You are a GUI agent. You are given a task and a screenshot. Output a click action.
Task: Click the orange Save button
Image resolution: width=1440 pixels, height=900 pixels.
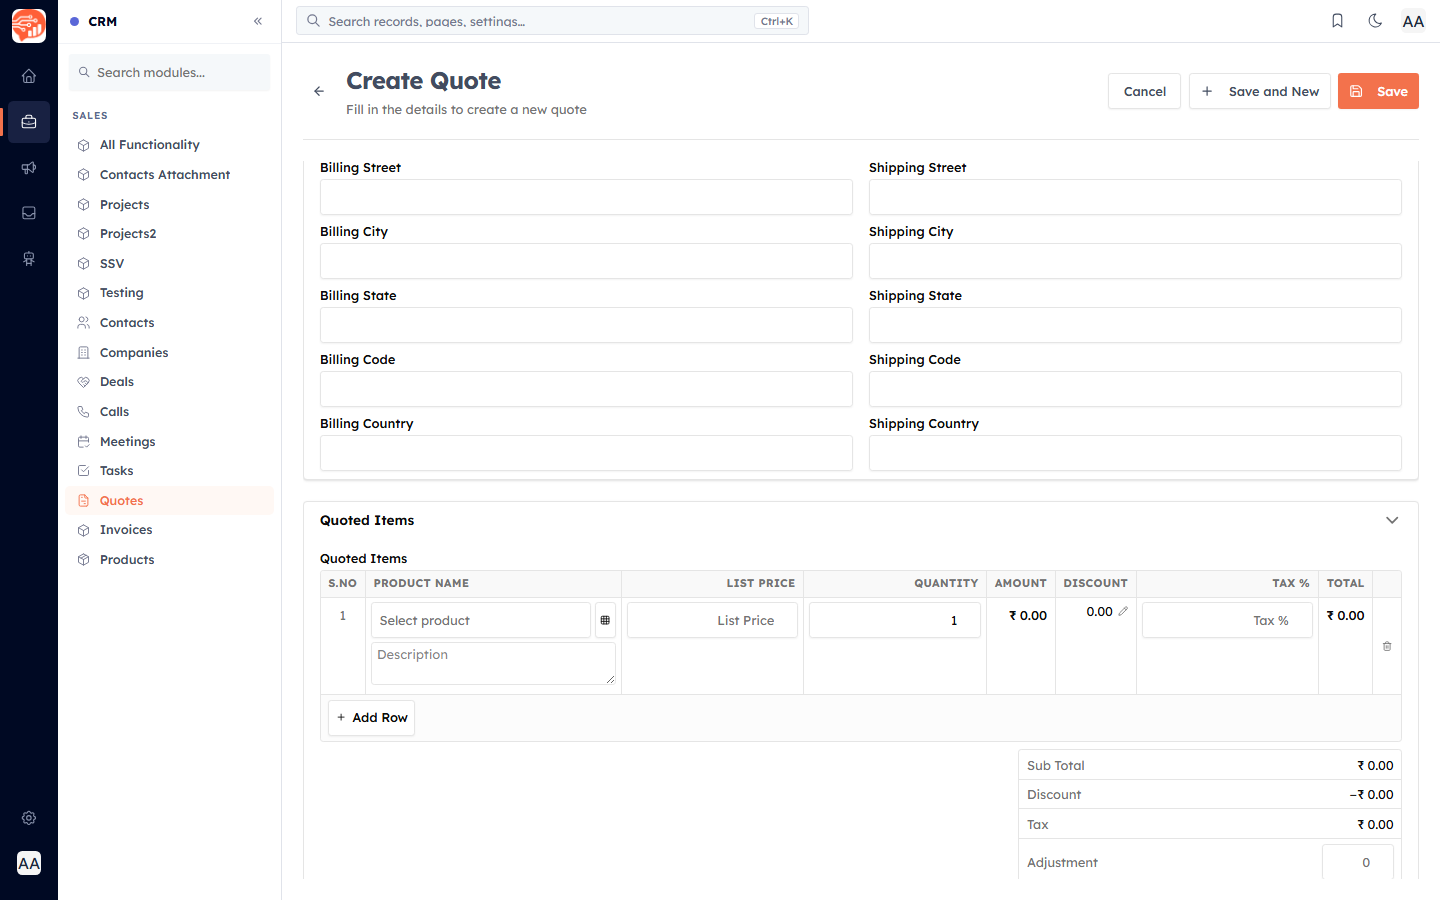[x=1378, y=91]
